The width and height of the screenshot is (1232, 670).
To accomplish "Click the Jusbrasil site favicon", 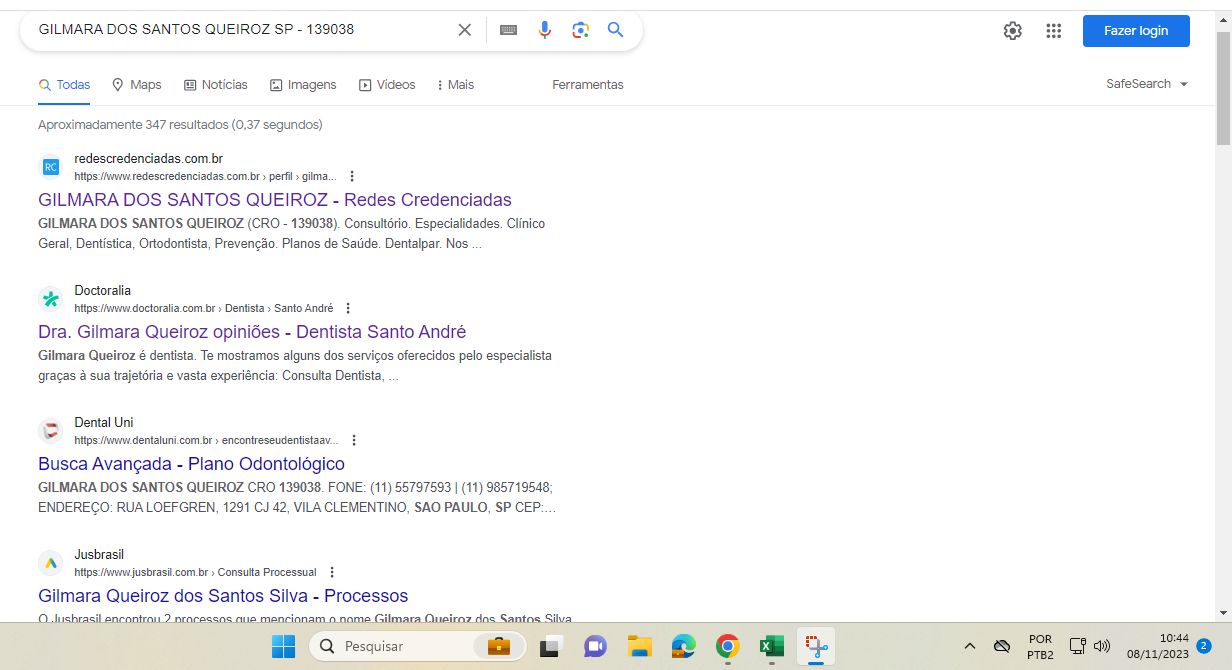I will point(50,563).
